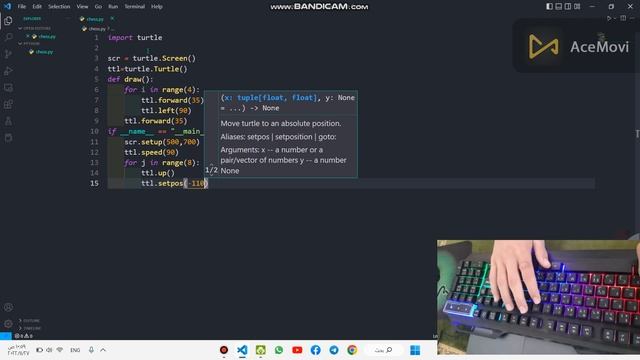Expand the Outline section

[x=29, y=320]
